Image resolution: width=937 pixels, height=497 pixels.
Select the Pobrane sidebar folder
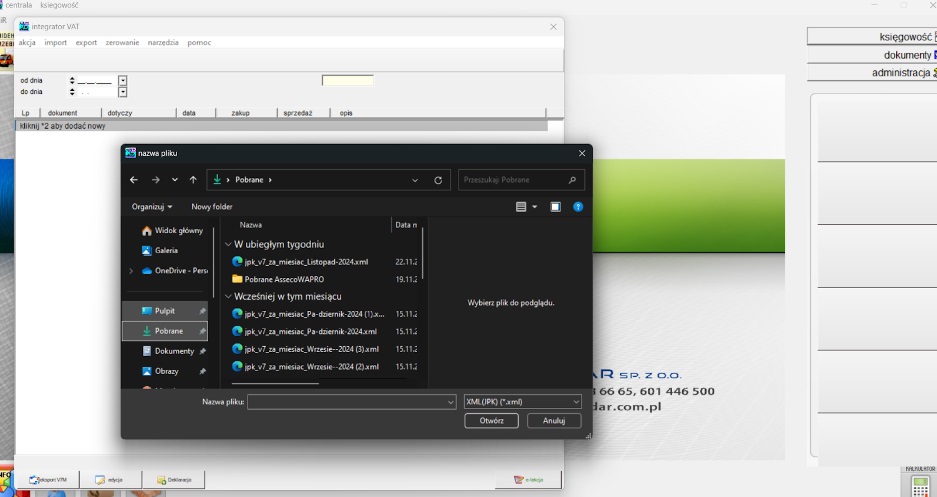(x=166, y=331)
